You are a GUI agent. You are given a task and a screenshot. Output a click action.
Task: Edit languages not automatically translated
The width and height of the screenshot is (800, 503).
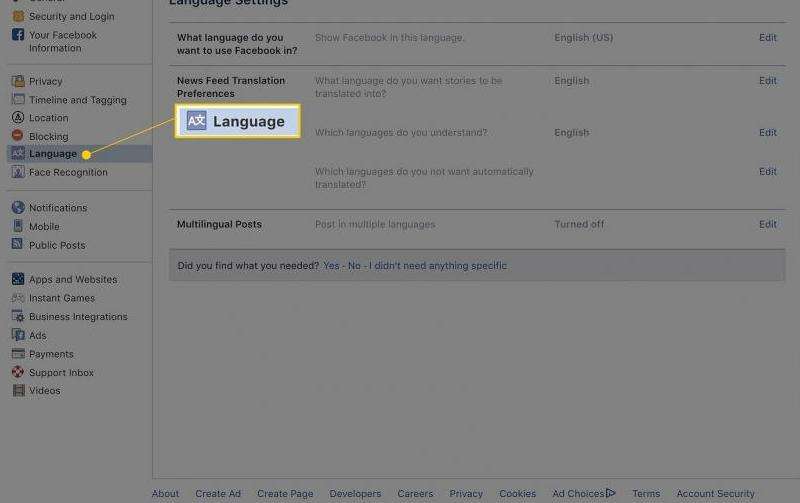pyautogui.click(x=767, y=171)
